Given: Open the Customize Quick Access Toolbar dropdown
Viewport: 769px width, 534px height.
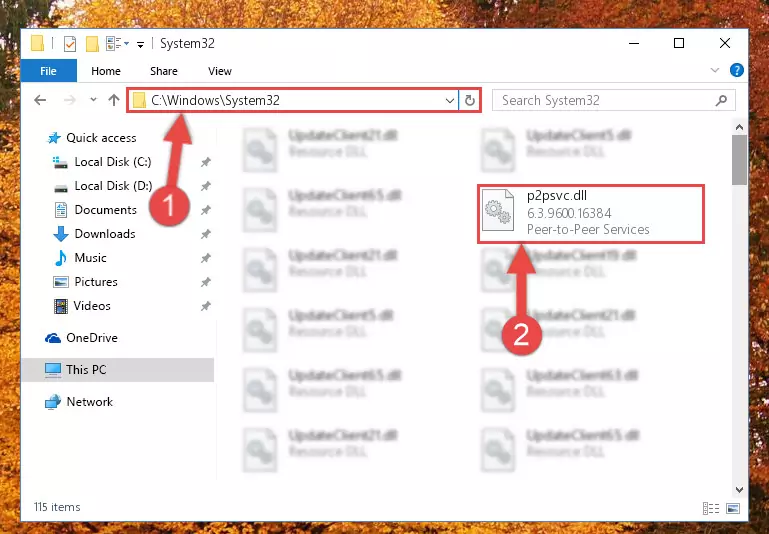Looking at the screenshot, I should (140, 45).
